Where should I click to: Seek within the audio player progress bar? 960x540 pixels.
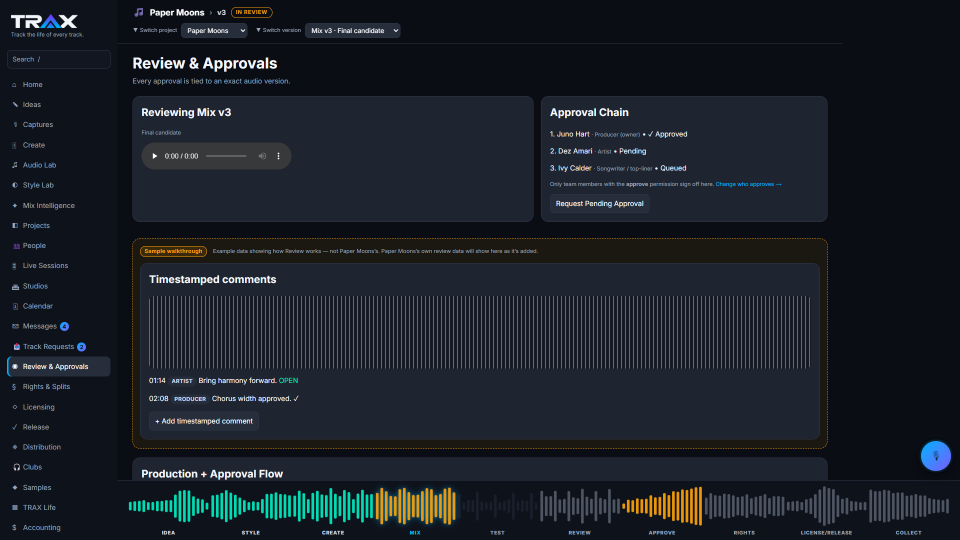(226, 156)
